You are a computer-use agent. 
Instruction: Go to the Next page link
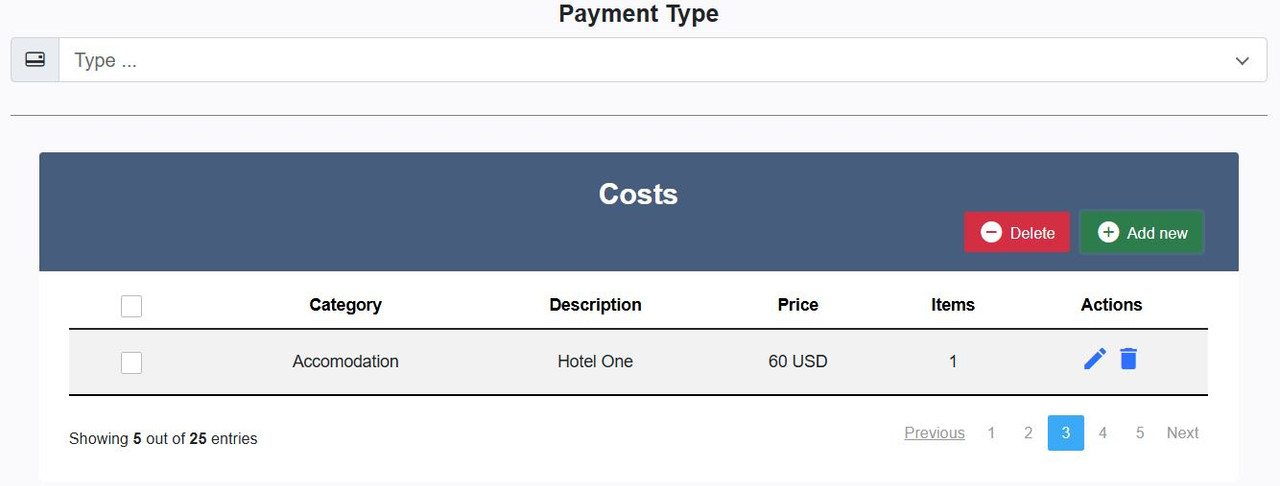point(1182,433)
